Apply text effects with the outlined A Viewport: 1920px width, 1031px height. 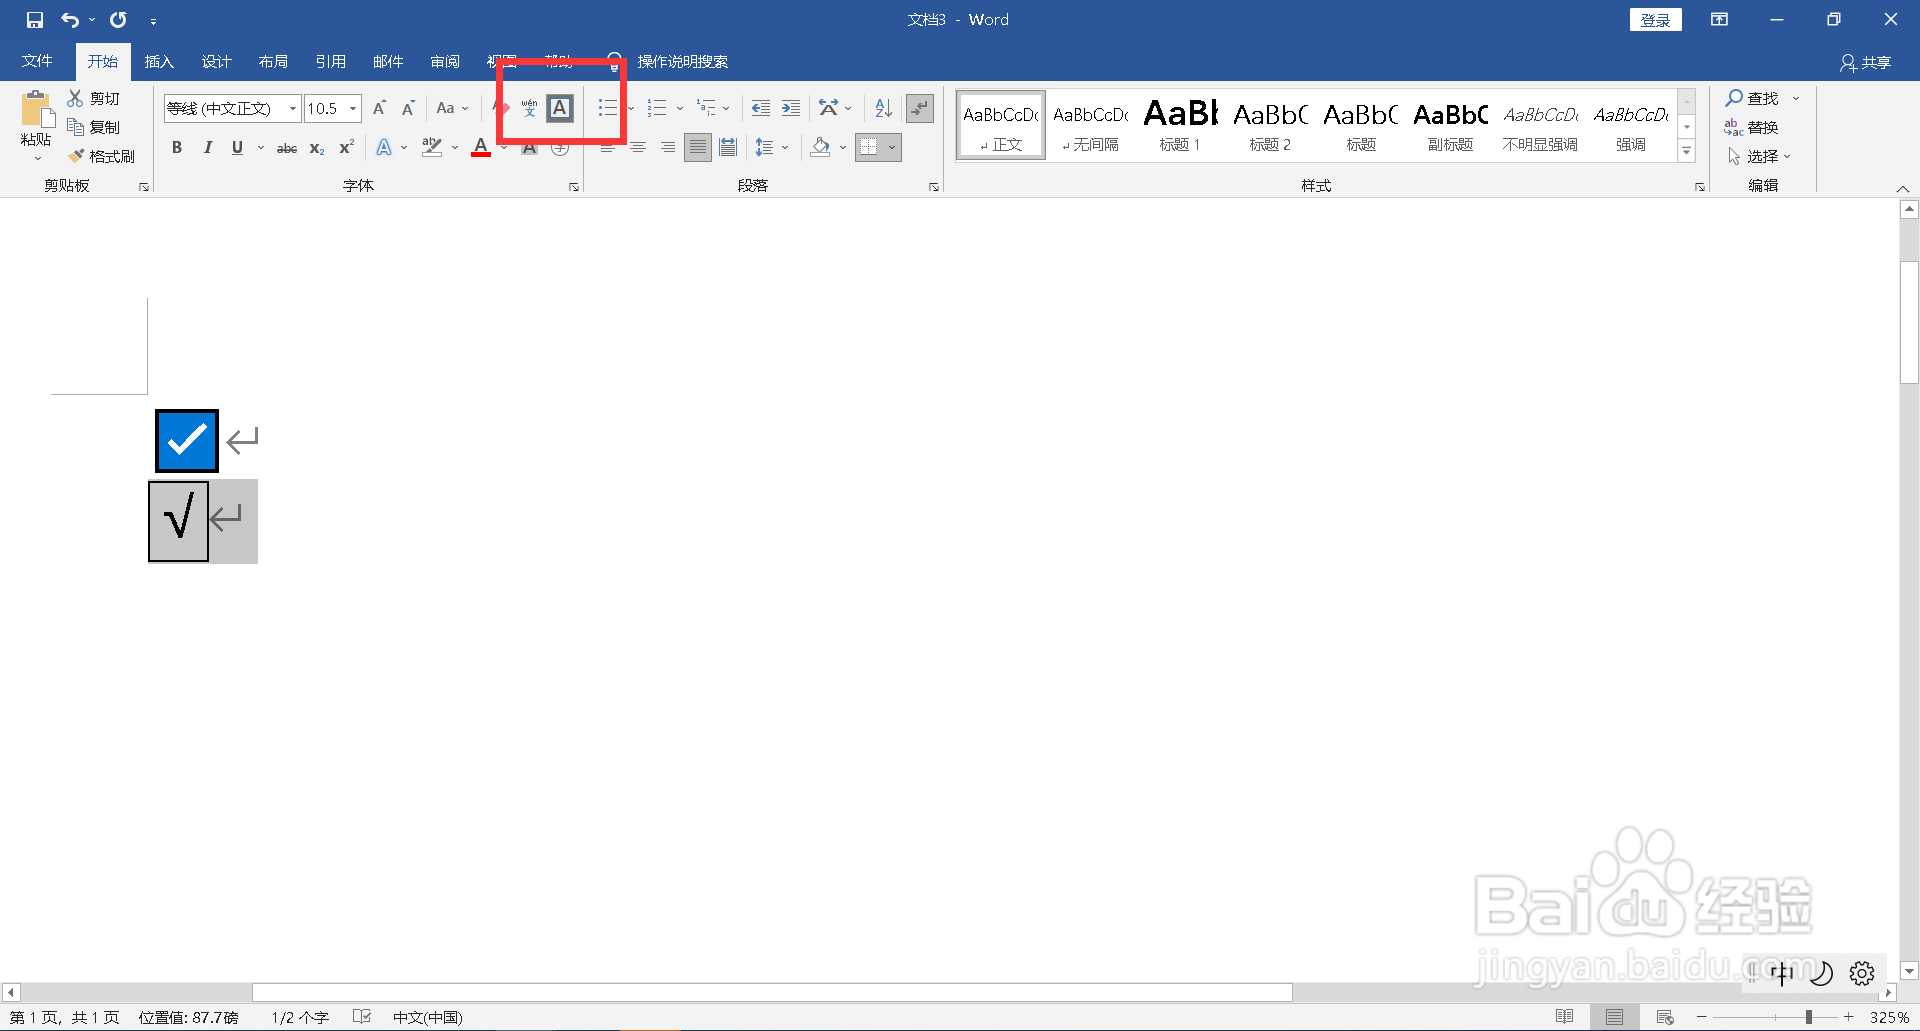(384, 148)
